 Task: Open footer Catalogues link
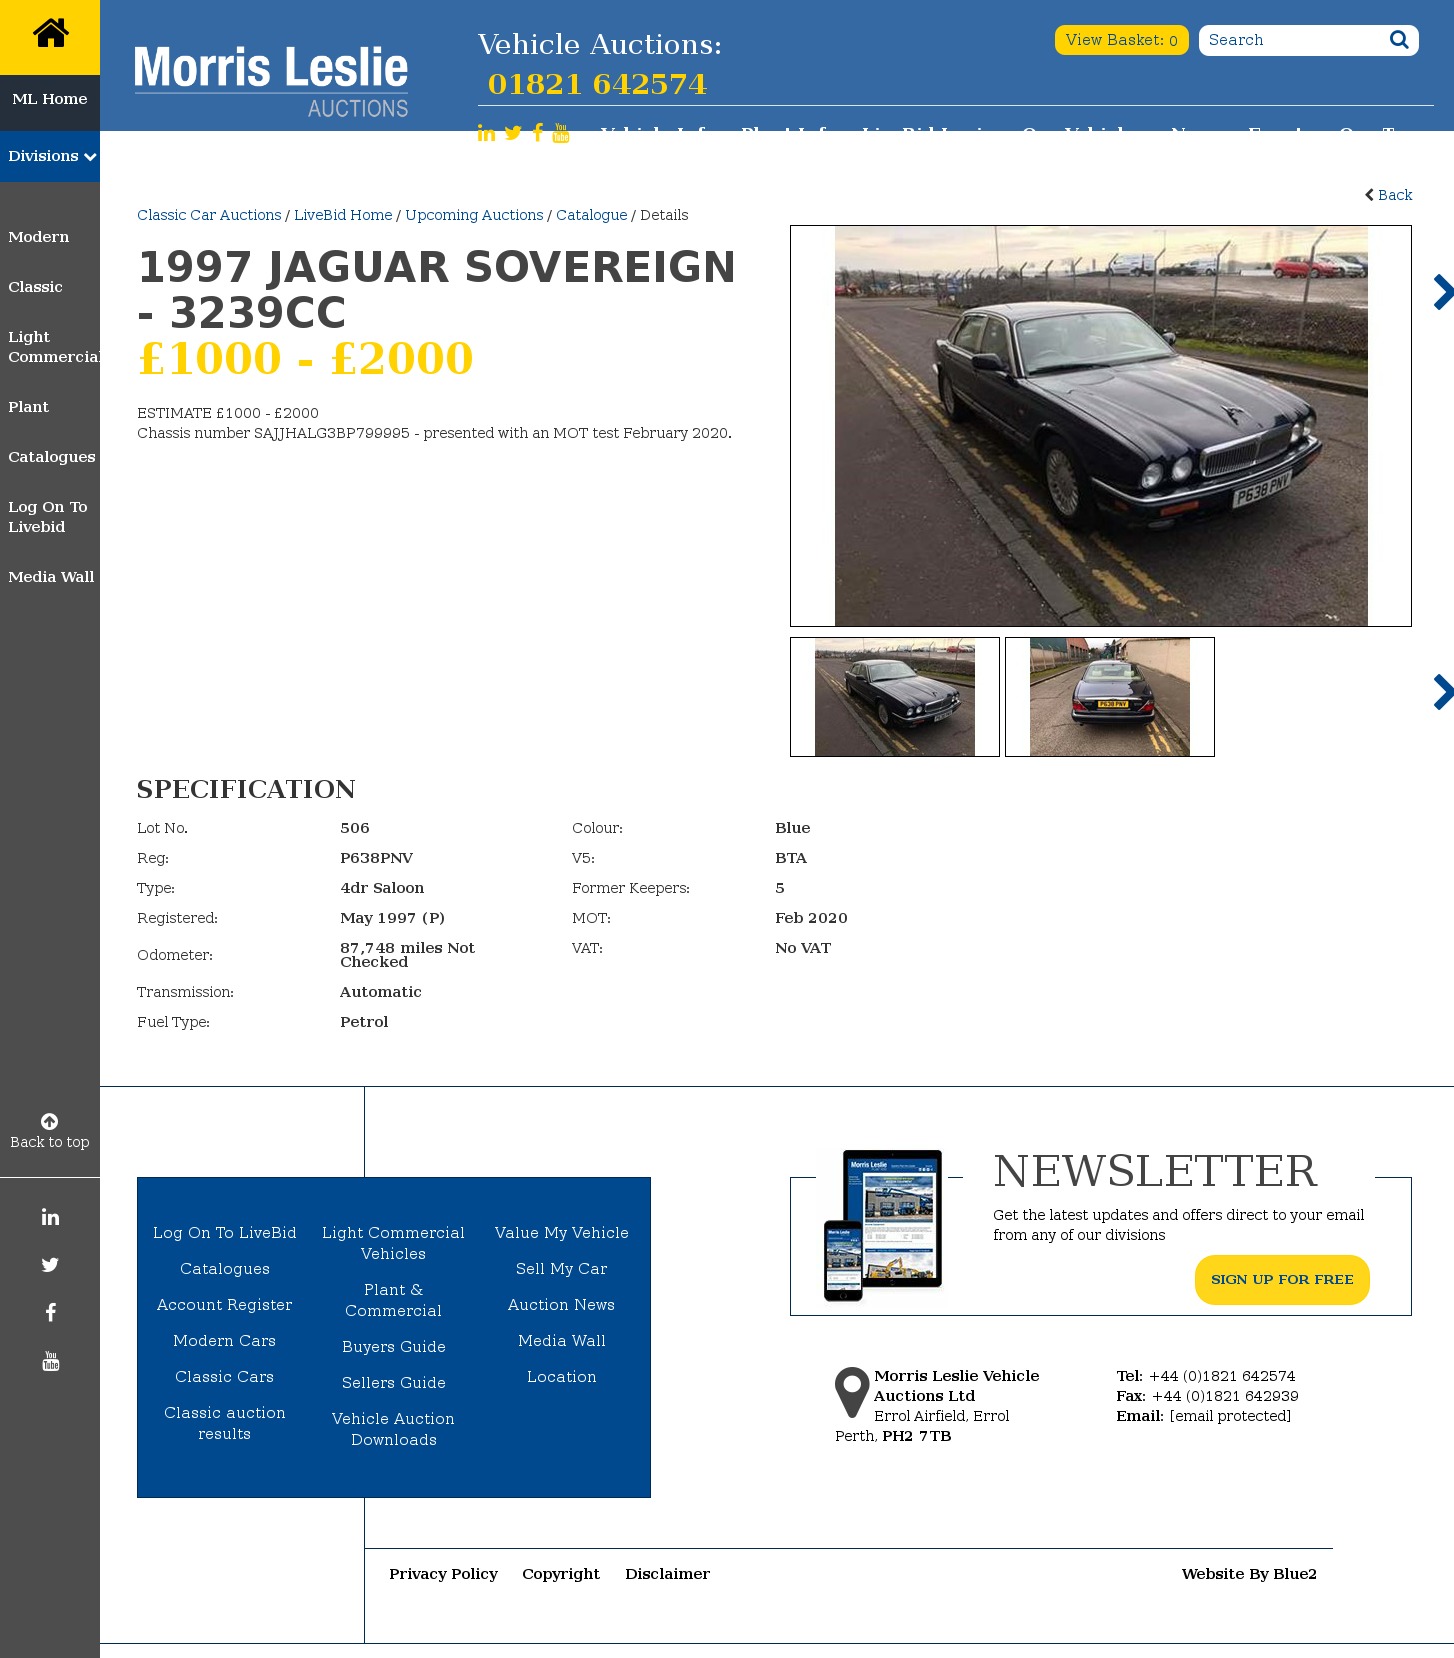click(225, 1269)
